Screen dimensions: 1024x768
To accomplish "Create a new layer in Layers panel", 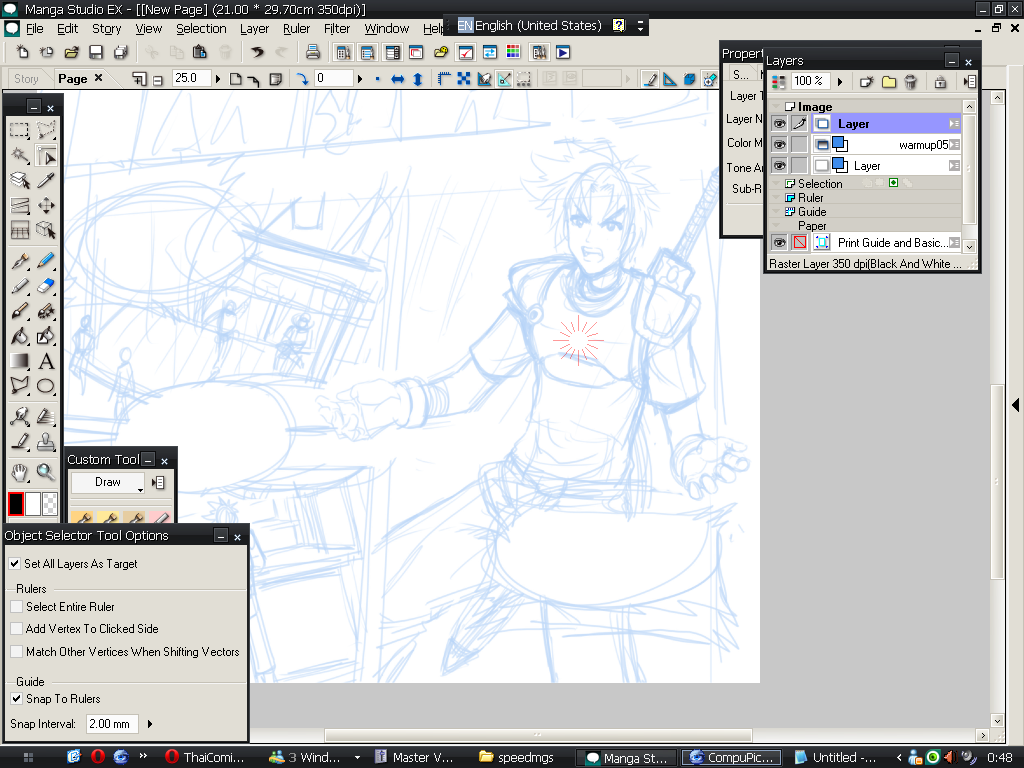I will pos(867,82).
